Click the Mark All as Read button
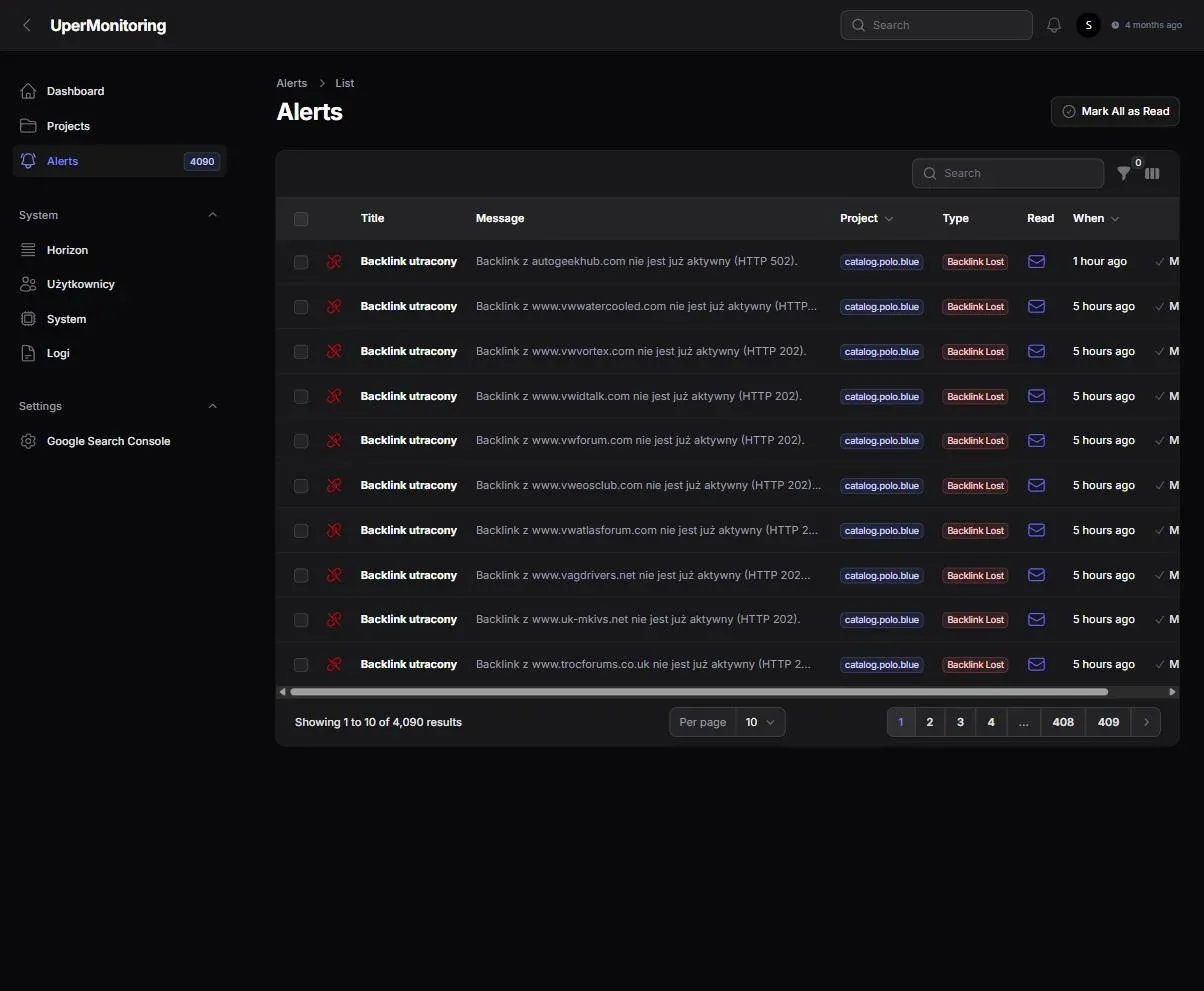The height and width of the screenshot is (991, 1204). click(1115, 111)
